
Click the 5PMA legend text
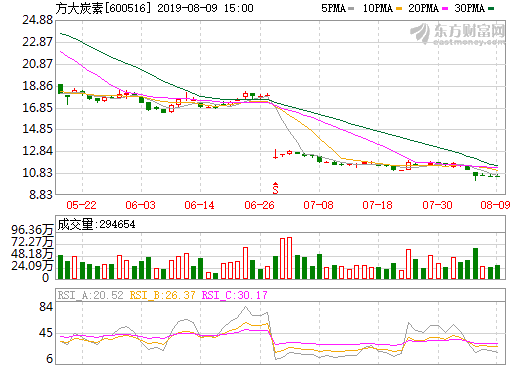pyautogui.click(x=334, y=8)
